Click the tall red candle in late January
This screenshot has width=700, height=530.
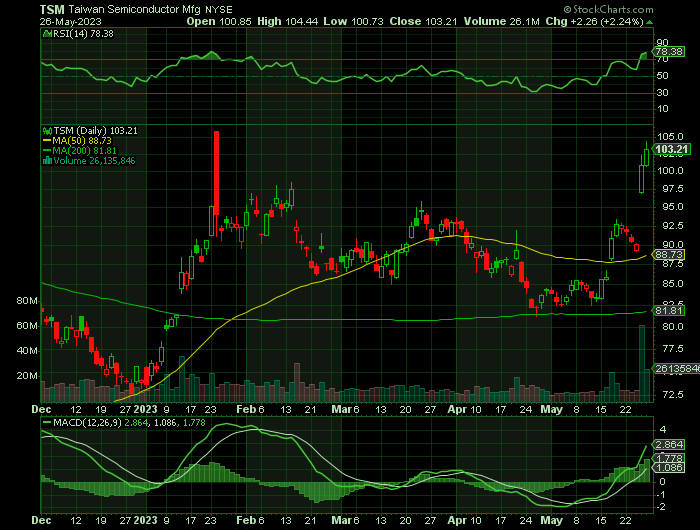[x=217, y=173]
